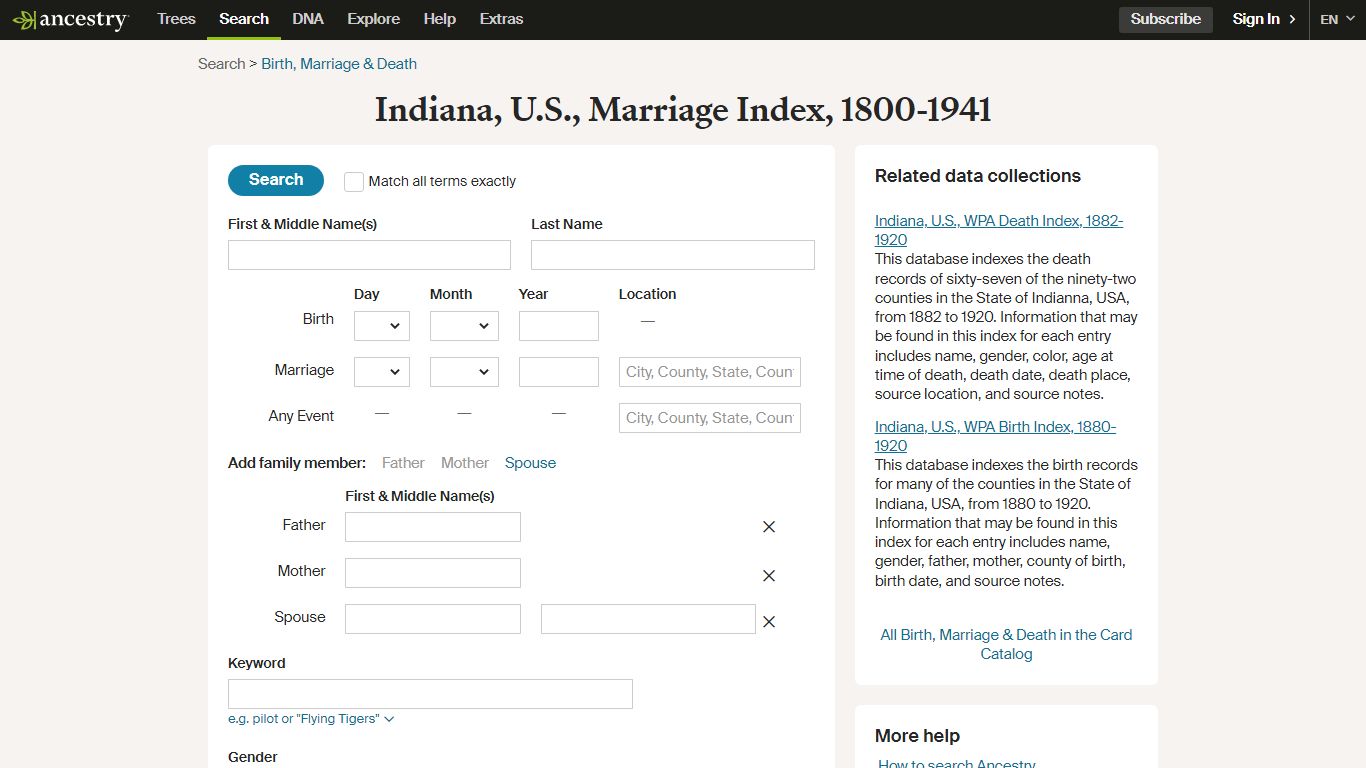
Task: Click Sign In
Action: (x=1264, y=19)
